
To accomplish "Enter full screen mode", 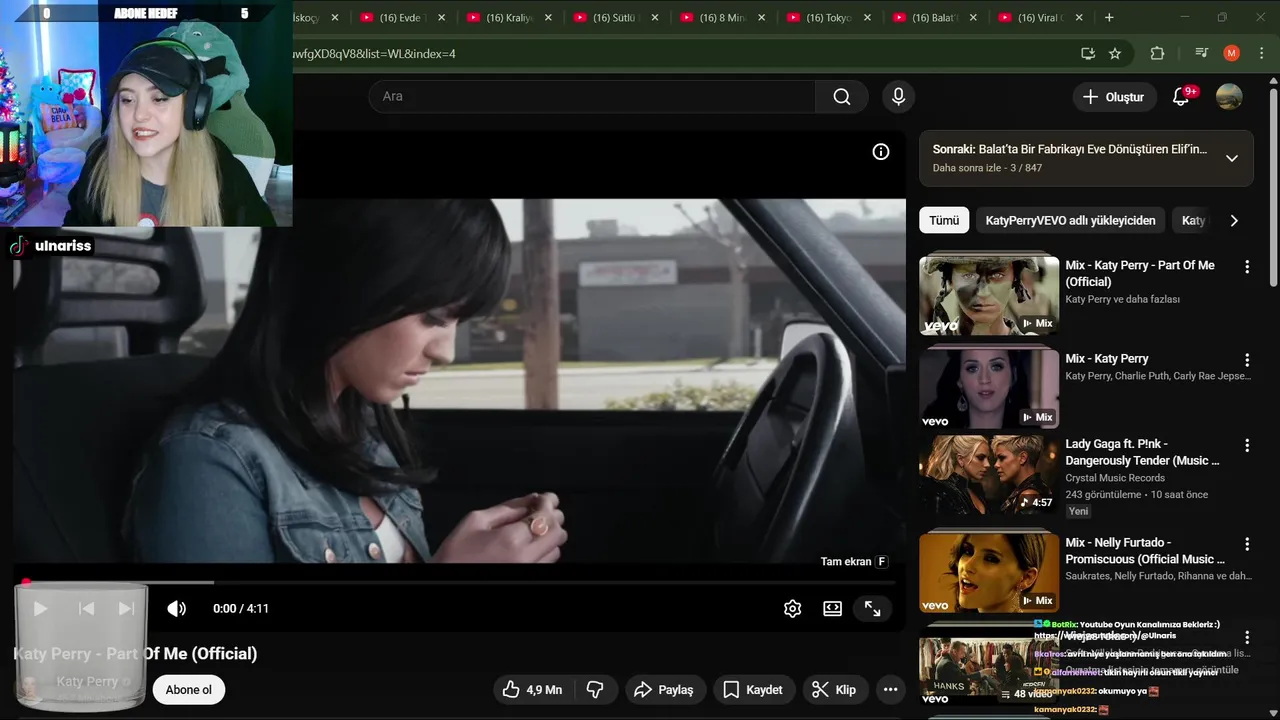I will pos(873,608).
